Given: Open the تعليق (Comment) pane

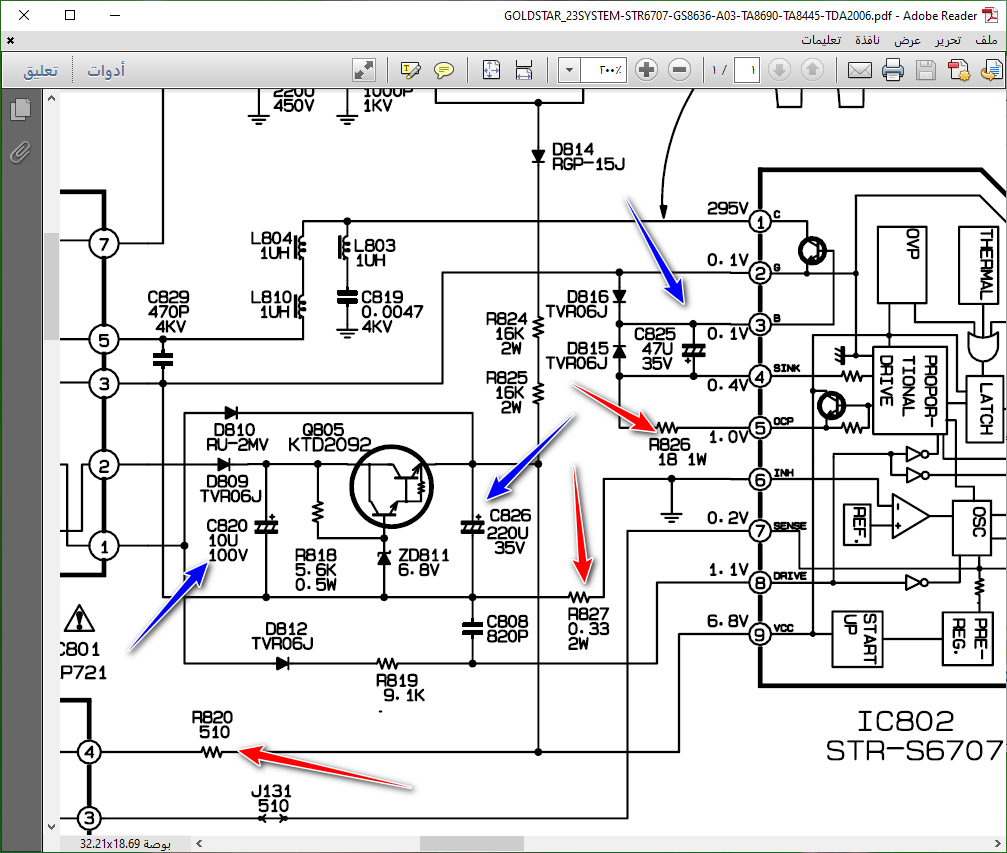Looking at the screenshot, I should tap(40, 70).
